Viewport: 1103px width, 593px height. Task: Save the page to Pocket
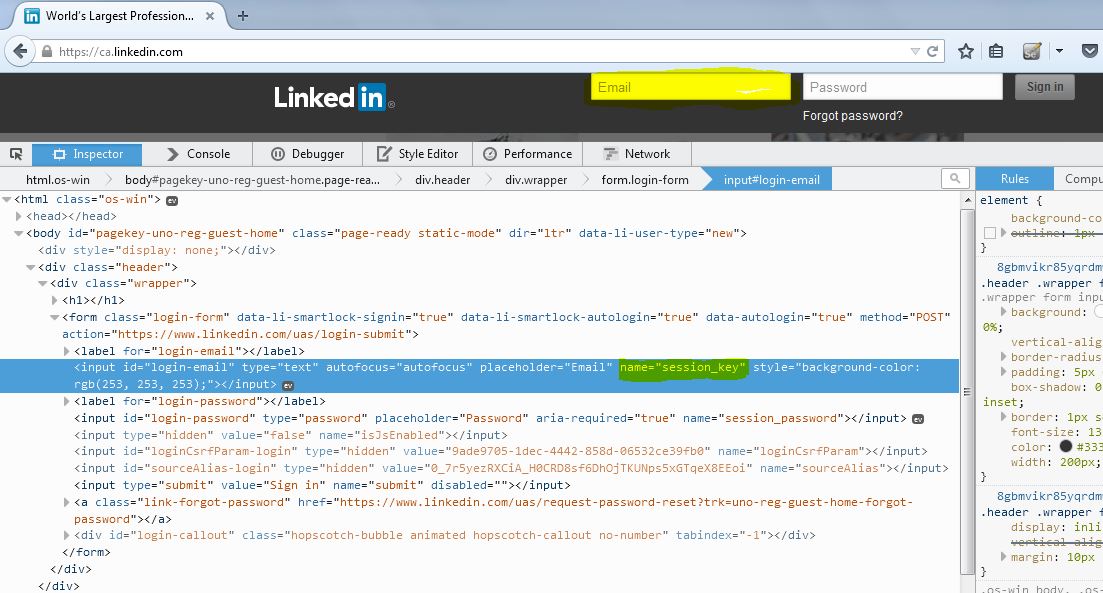tap(1090, 50)
